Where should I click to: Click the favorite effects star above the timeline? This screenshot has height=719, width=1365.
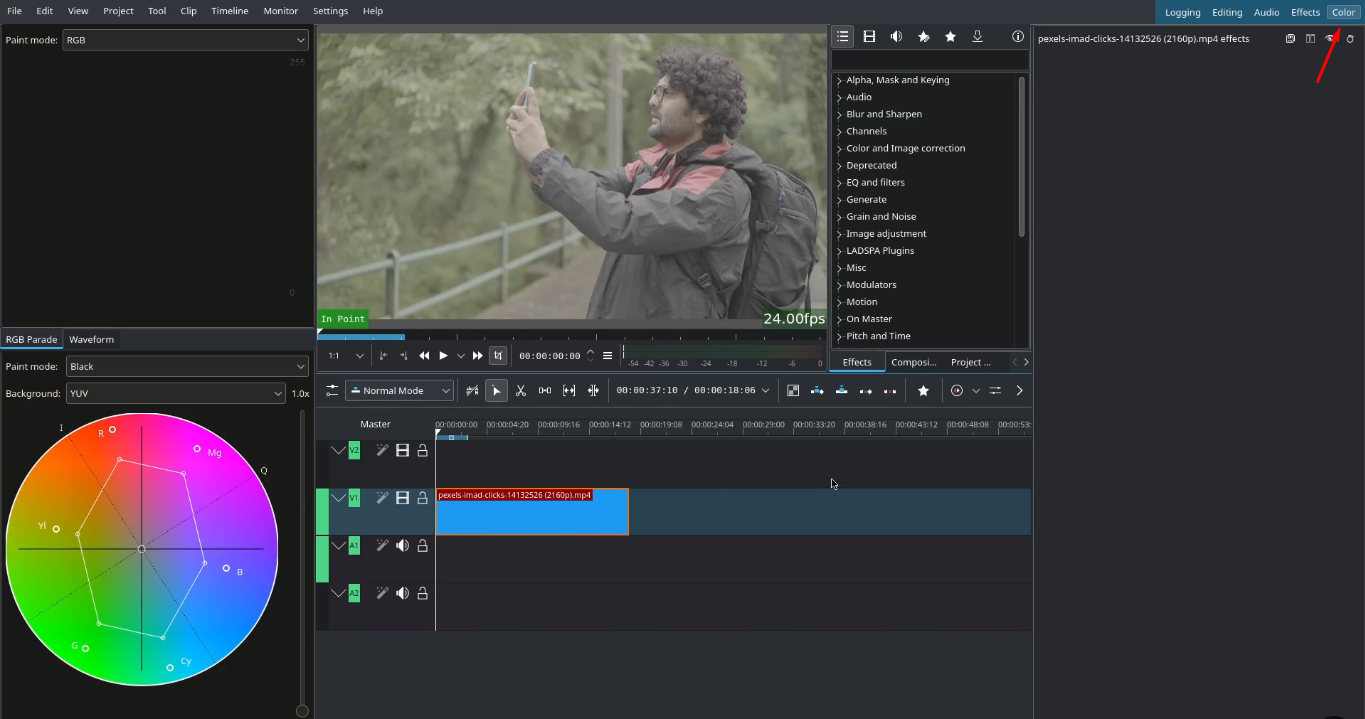coord(923,390)
